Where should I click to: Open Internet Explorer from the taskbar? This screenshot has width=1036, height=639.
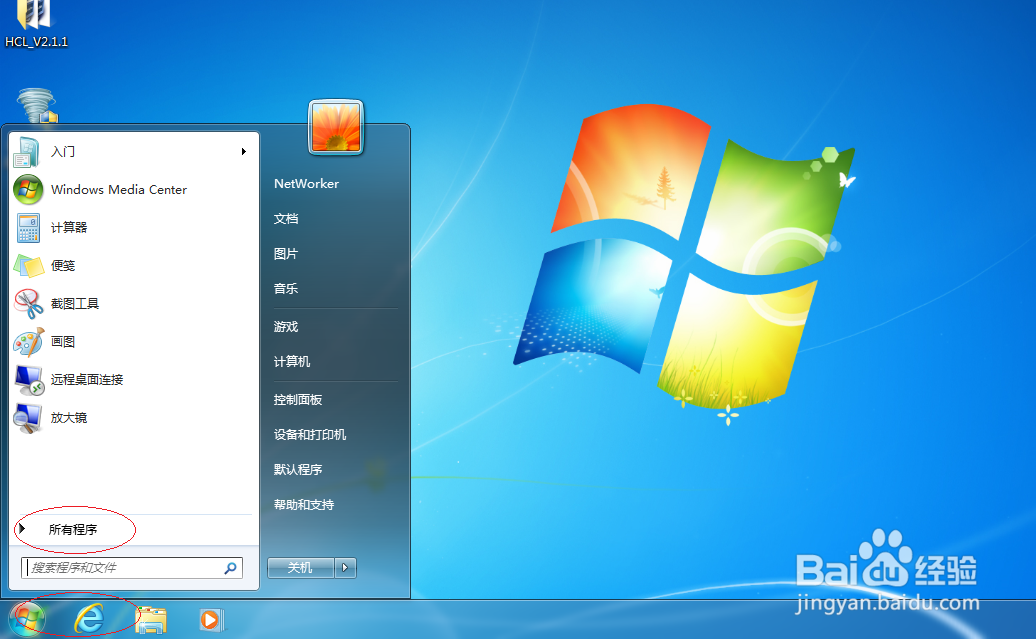[89, 620]
